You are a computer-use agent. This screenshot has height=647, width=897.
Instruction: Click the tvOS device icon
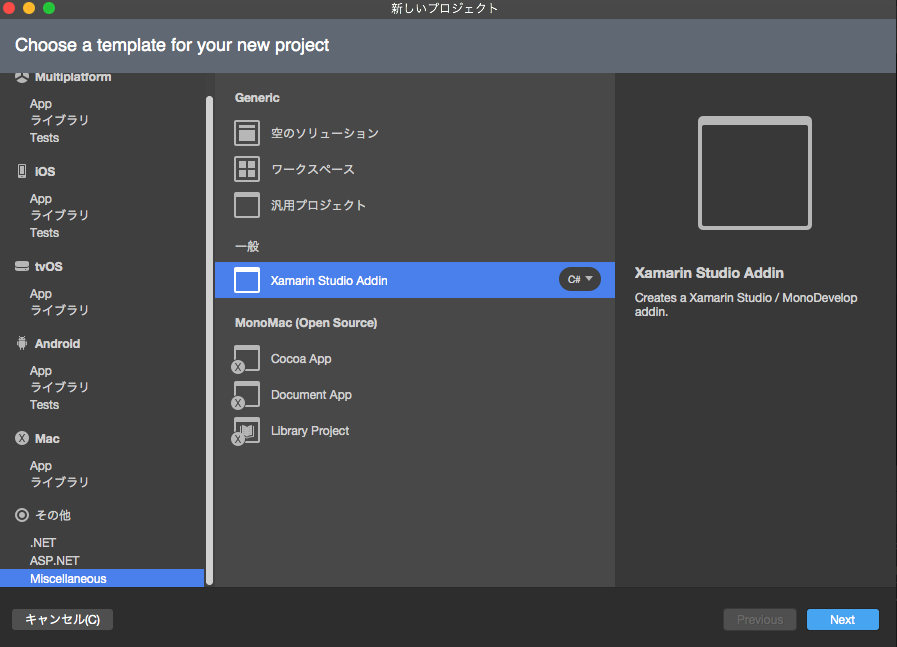(22, 266)
